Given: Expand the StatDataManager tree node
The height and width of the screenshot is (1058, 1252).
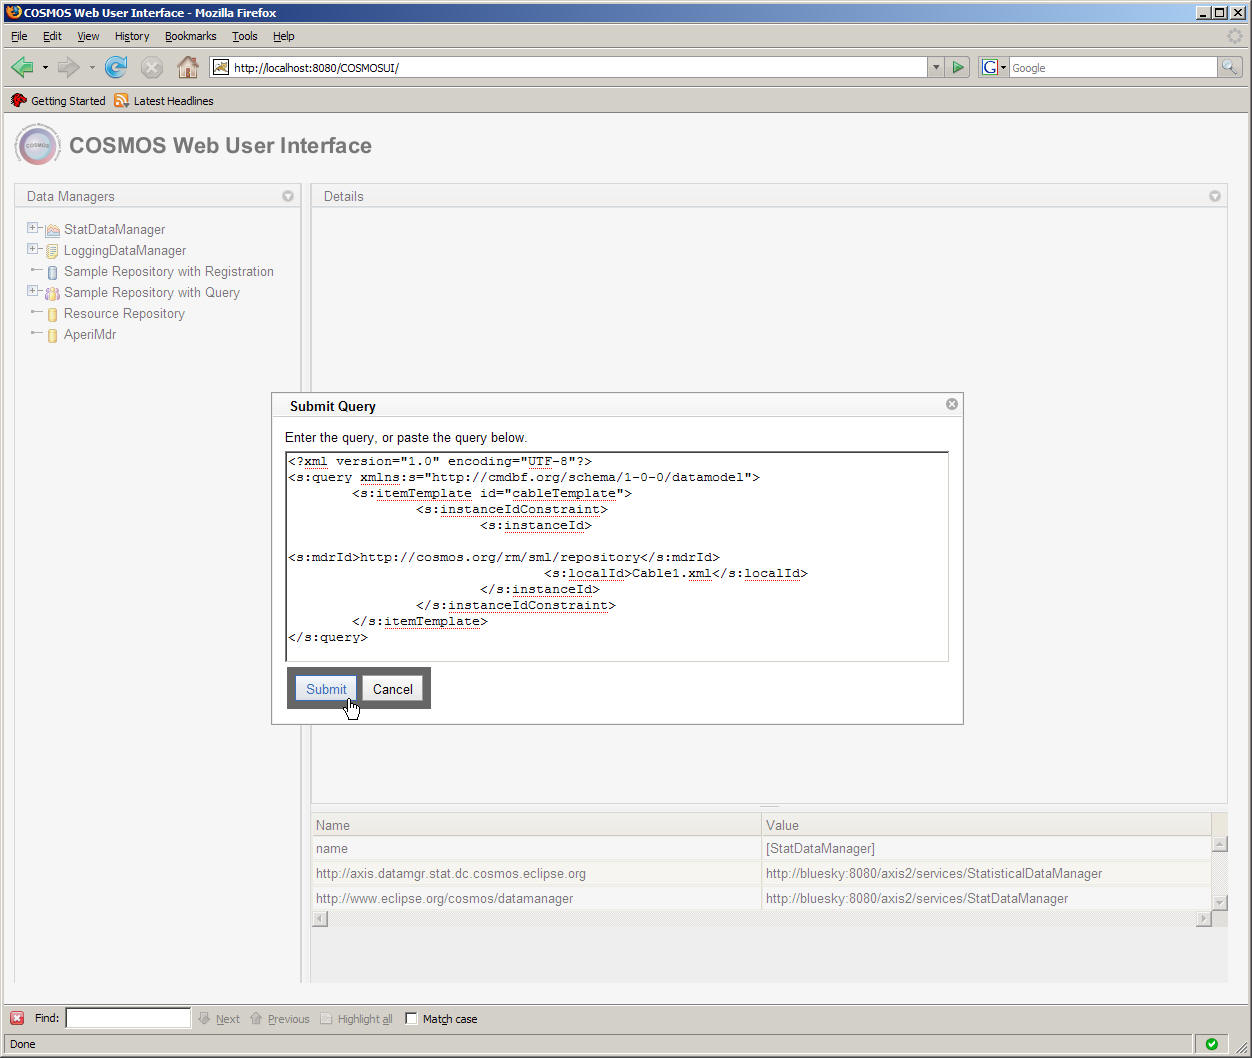Looking at the screenshot, I should point(32,228).
